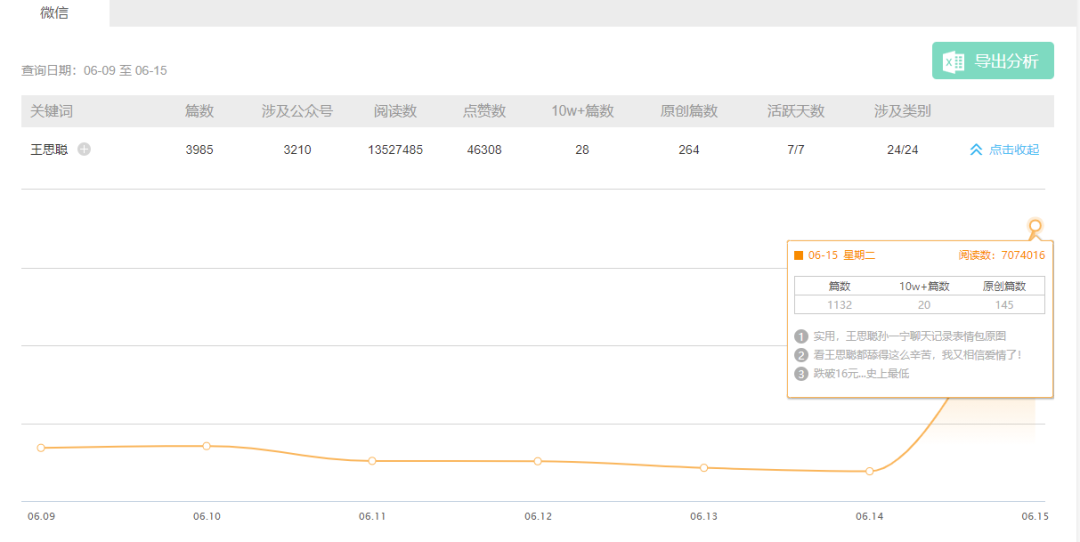
Task: Click the orange square marker in the tooltip
Action: coord(799,255)
